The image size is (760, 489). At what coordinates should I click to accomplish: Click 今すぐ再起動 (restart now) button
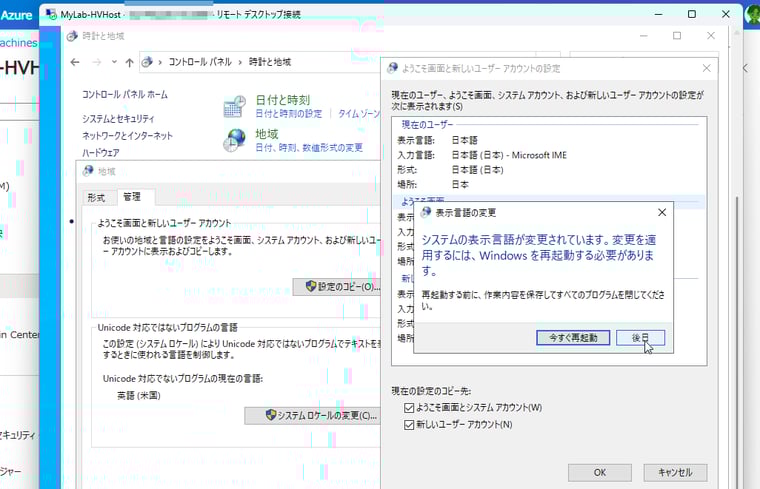coord(573,338)
